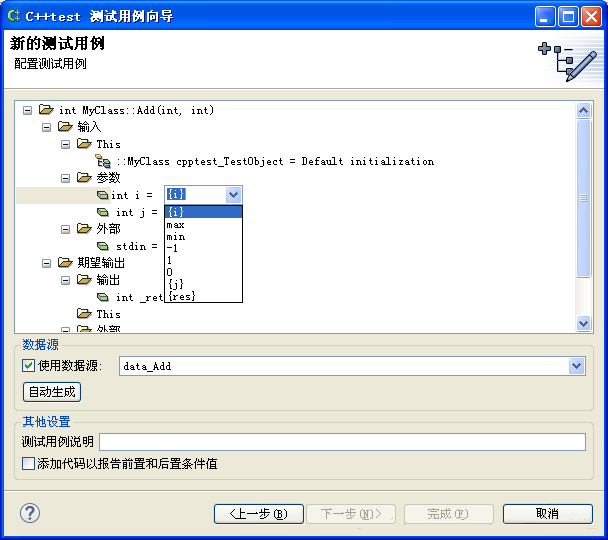Select the int j parameter icon
This screenshot has width=608, height=540.
(x=103, y=212)
